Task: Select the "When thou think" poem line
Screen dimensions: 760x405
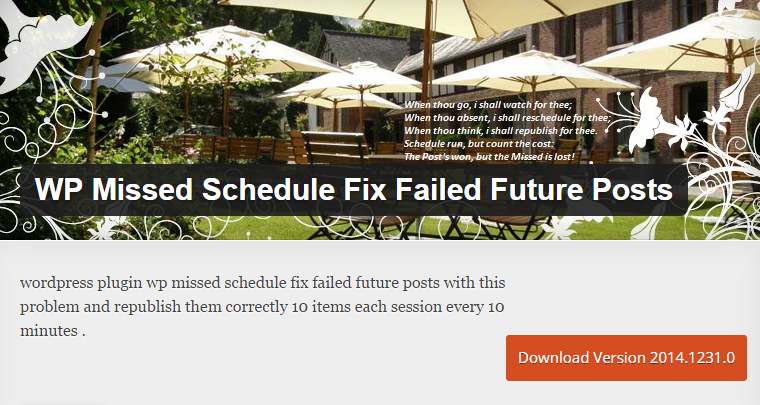Action: 500,131
